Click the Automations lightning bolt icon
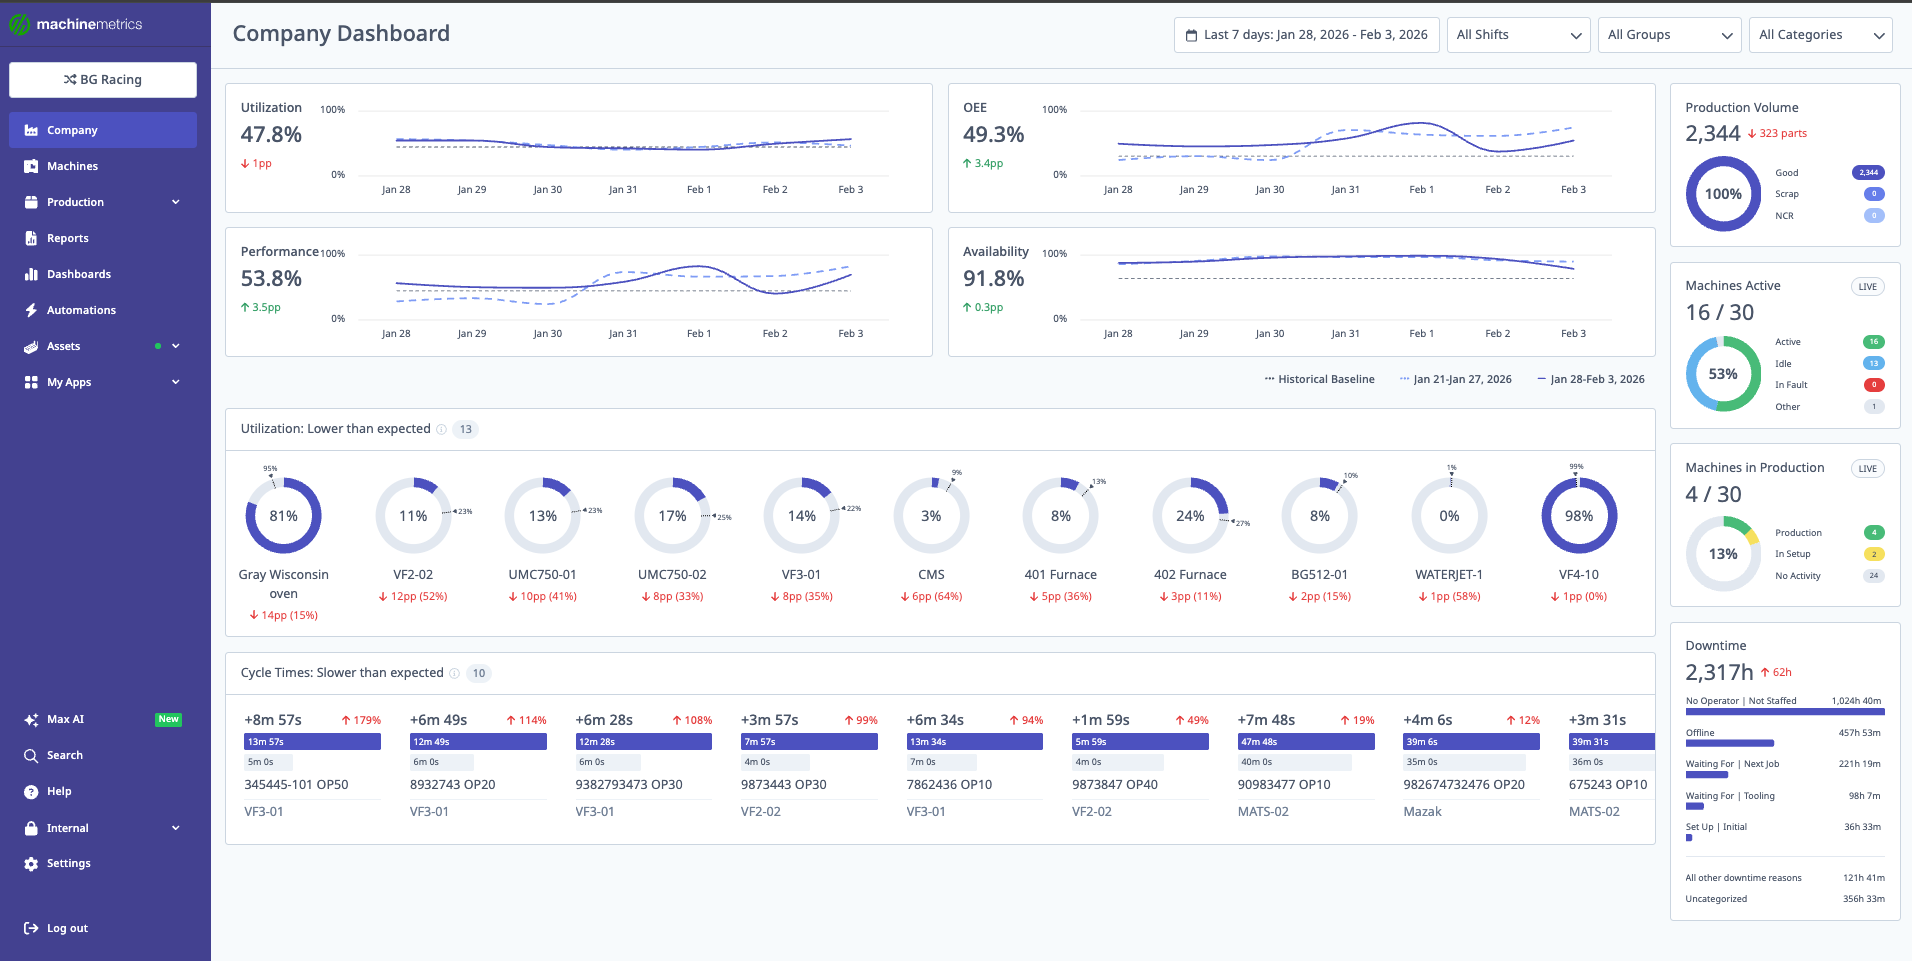 [31, 310]
